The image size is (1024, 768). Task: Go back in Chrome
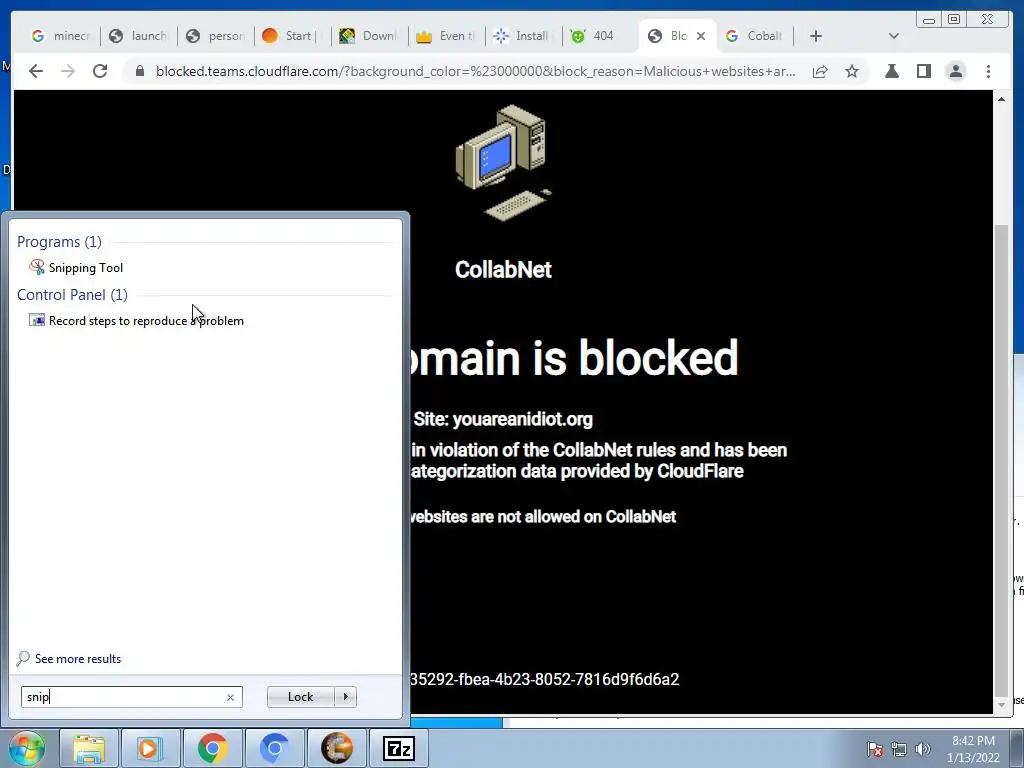coord(36,71)
